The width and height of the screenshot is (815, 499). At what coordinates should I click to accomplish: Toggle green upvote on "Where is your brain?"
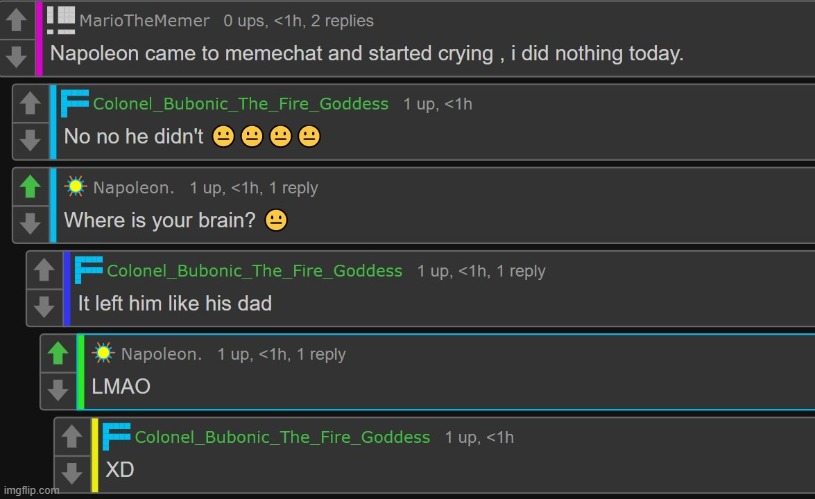point(31,186)
